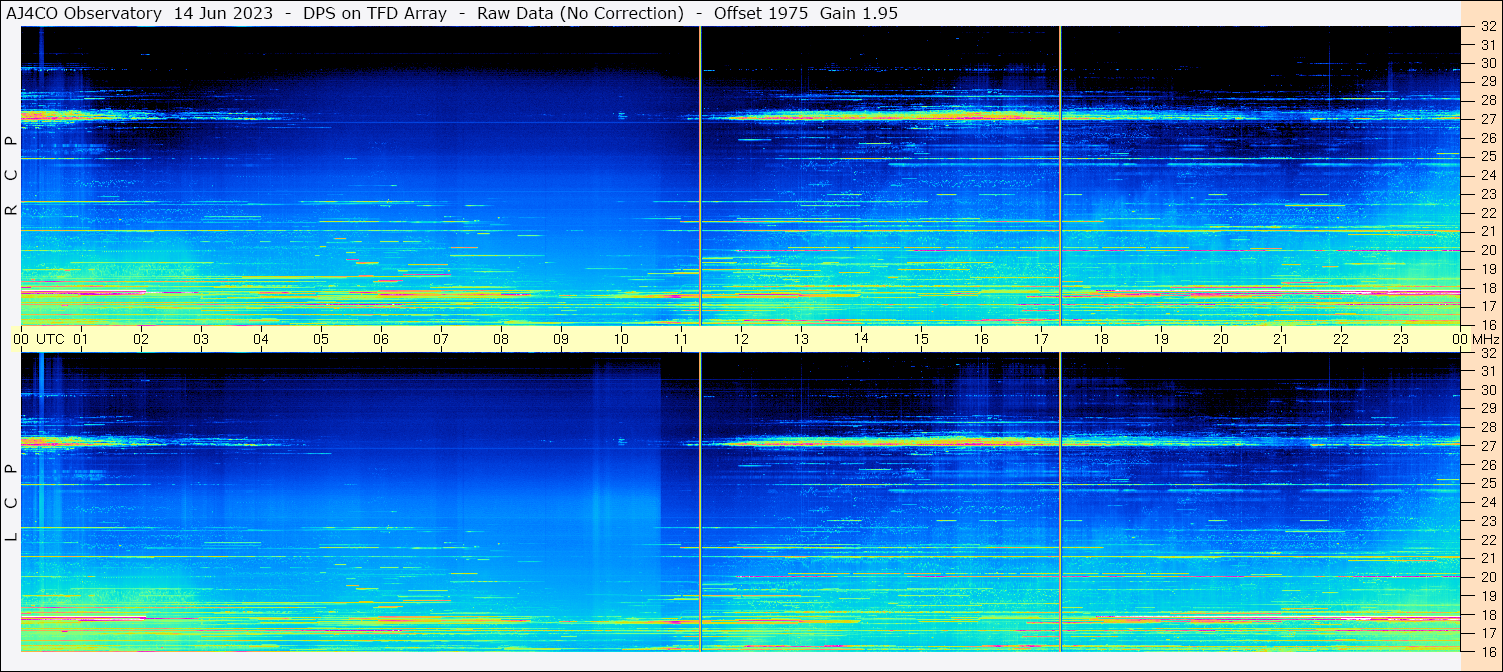Click the Gain 1.95 value in the header
The width and height of the screenshot is (1503, 672).
pyautogui.click(x=859, y=13)
